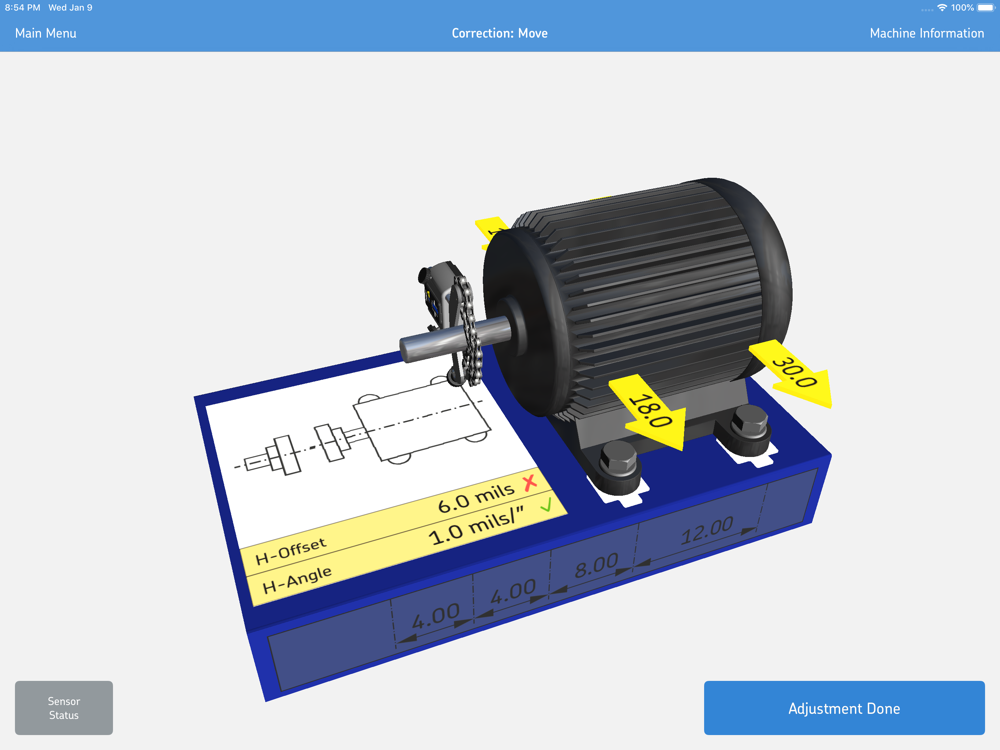This screenshot has width=1000, height=750.
Task: Tap the green checkmark beside H-Angle
Action: click(546, 506)
